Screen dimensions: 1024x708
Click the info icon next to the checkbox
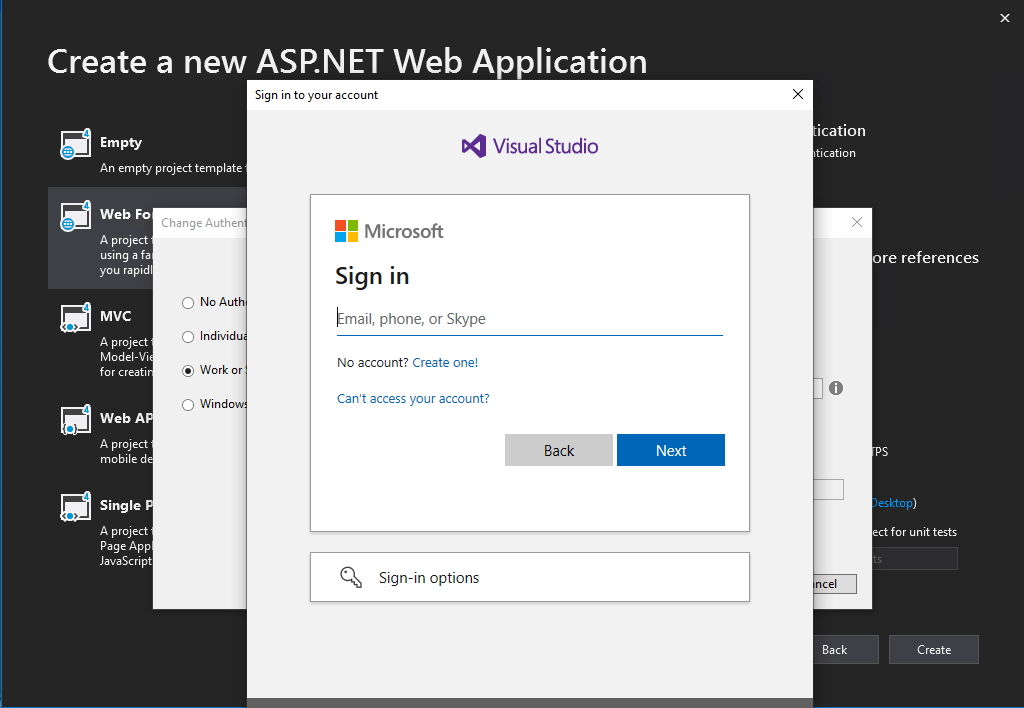coord(836,388)
